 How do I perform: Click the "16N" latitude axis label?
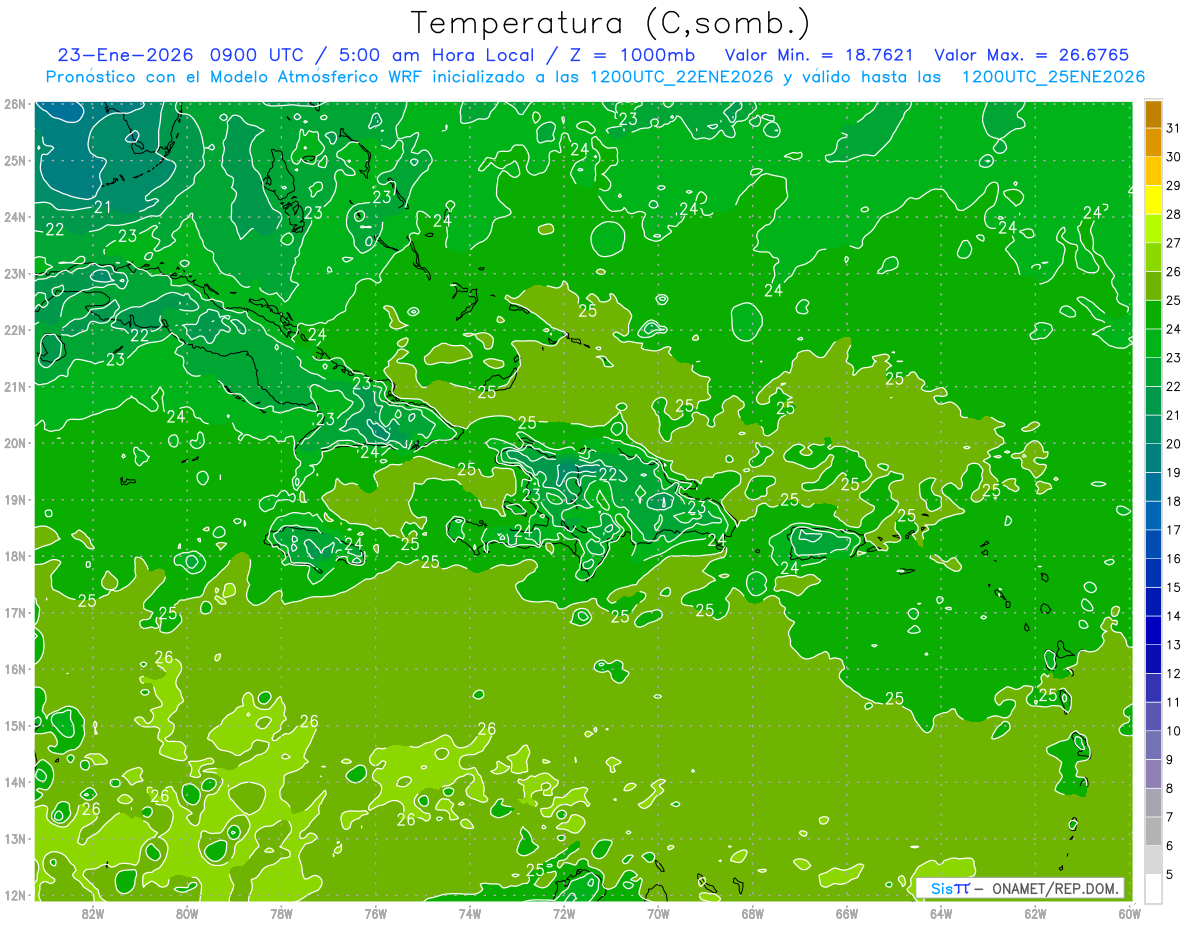coord(14,669)
